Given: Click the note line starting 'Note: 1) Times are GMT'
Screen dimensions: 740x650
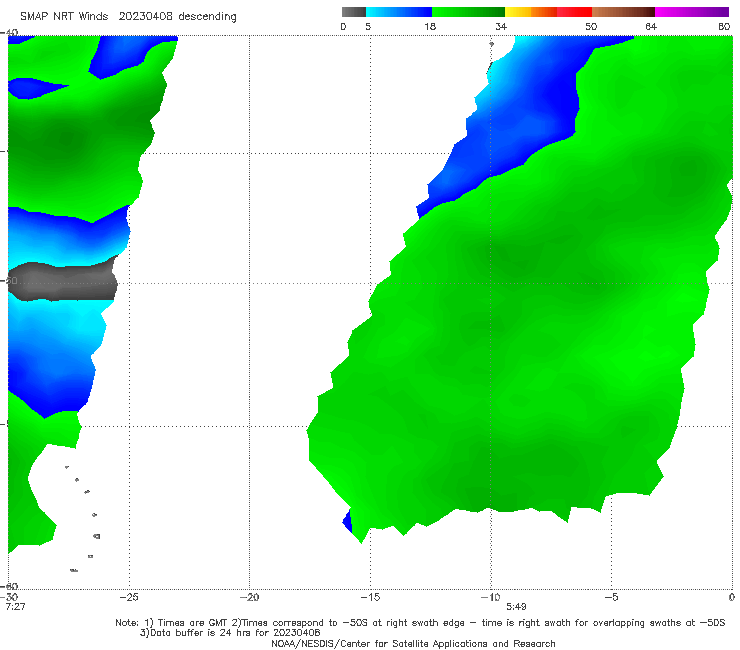Looking at the screenshot, I should (x=420, y=623).
